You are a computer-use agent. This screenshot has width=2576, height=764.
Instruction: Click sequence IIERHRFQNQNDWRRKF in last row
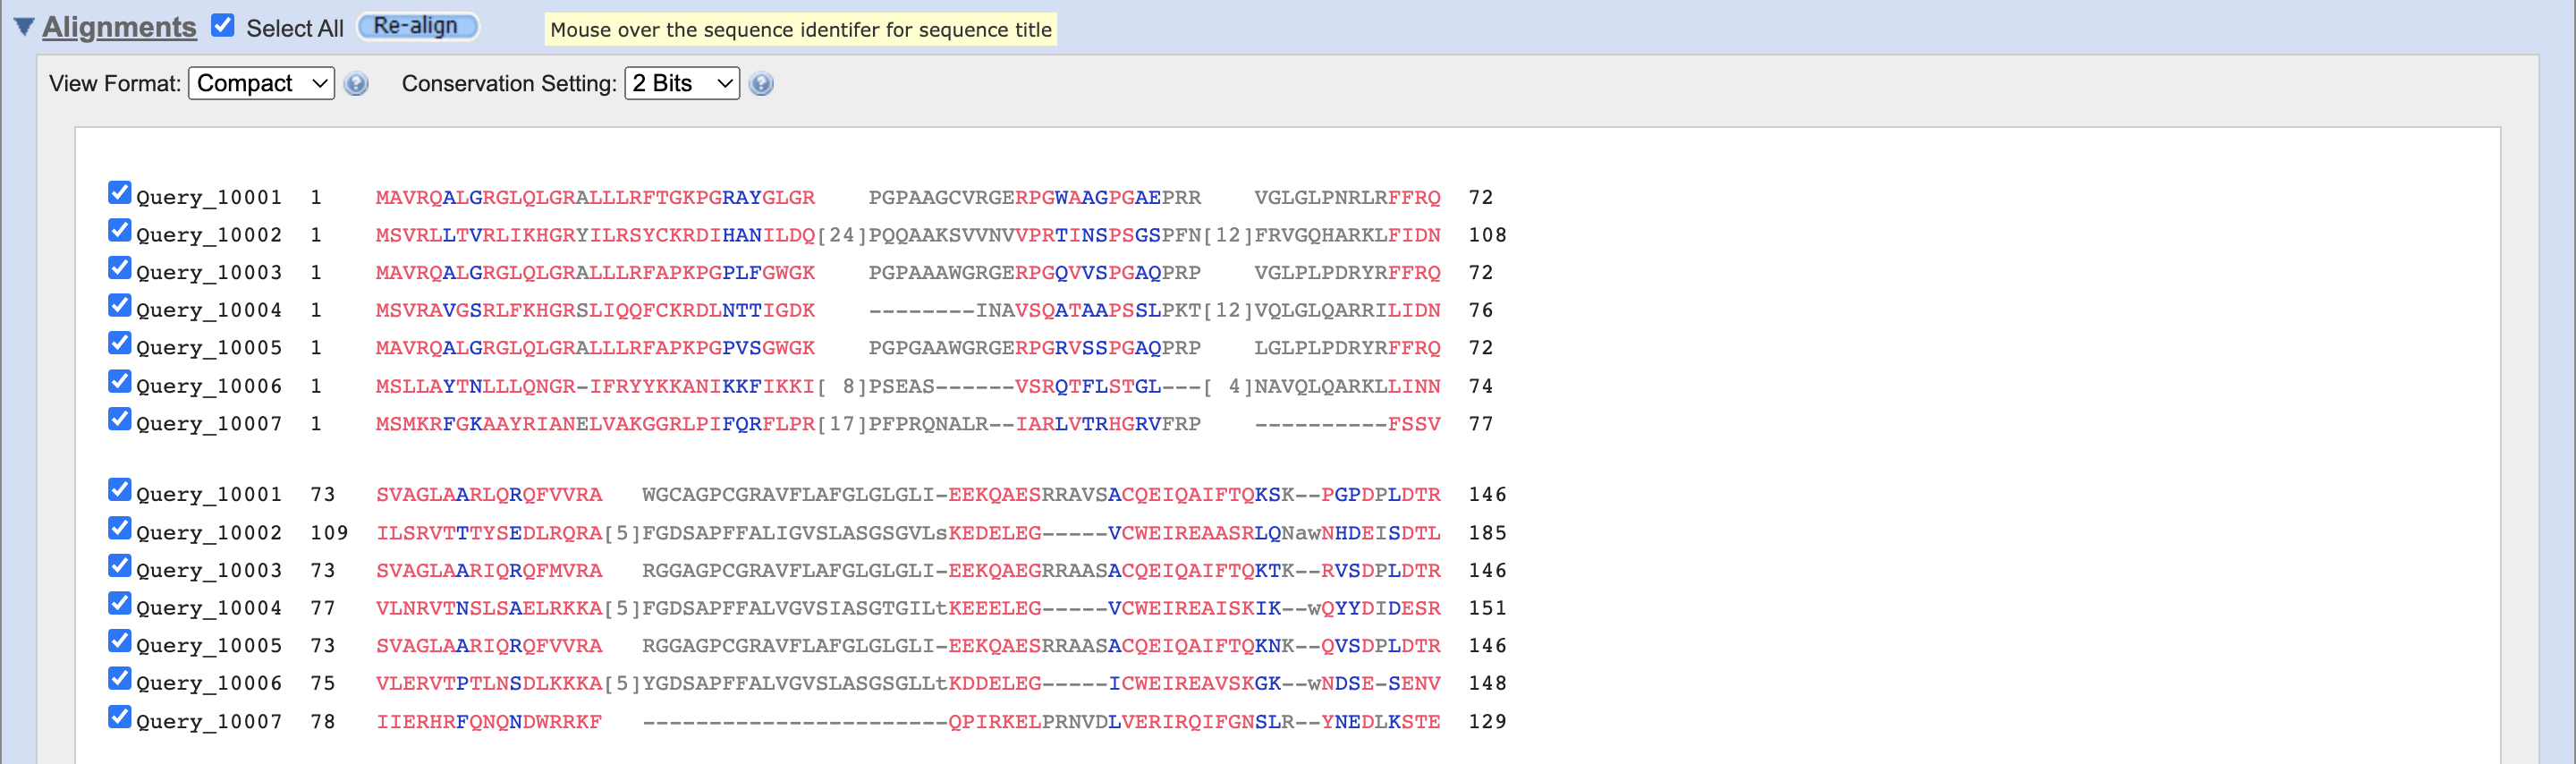[489, 722]
